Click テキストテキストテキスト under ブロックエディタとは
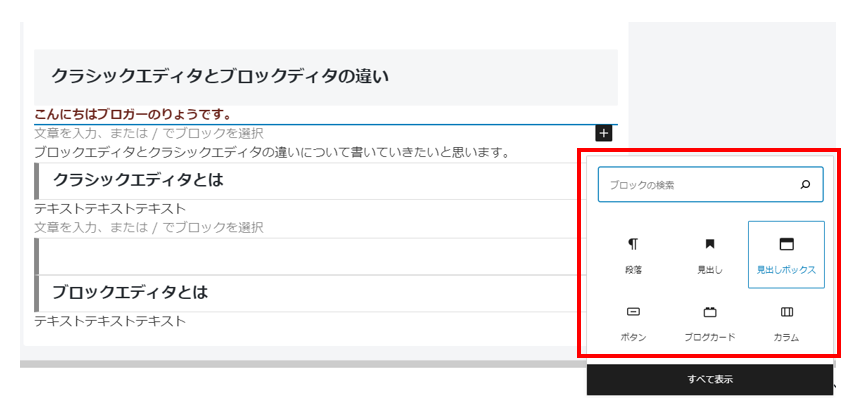 [x=110, y=321]
